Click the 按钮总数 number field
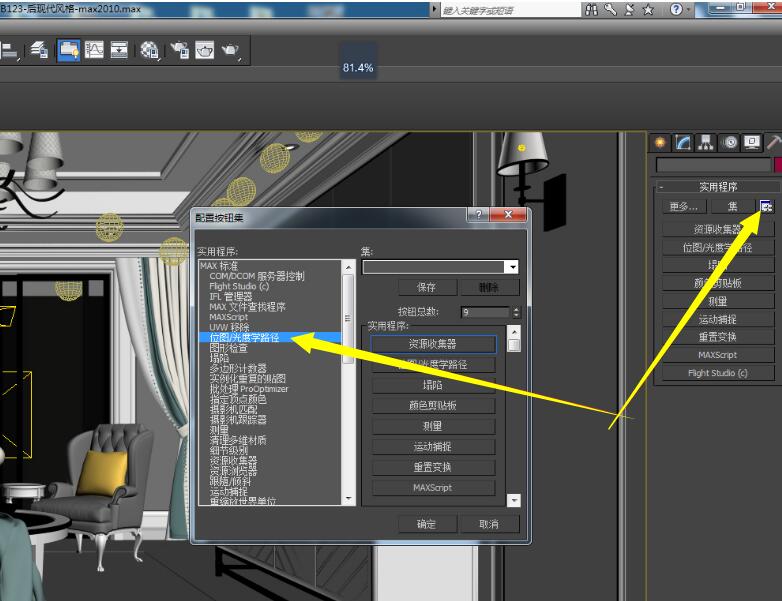Viewport: 782px width, 601px height. (x=485, y=312)
